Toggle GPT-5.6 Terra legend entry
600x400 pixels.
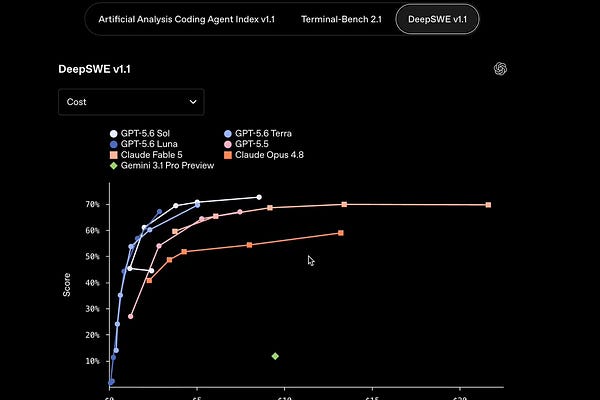click(x=258, y=133)
